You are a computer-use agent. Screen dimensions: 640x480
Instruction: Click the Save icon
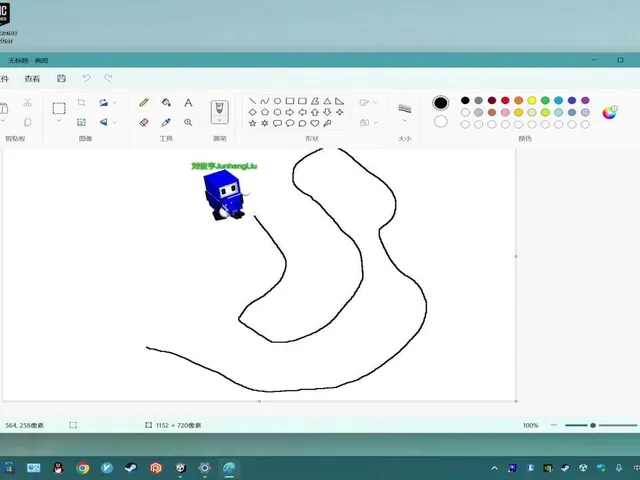pyautogui.click(x=61, y=78)
